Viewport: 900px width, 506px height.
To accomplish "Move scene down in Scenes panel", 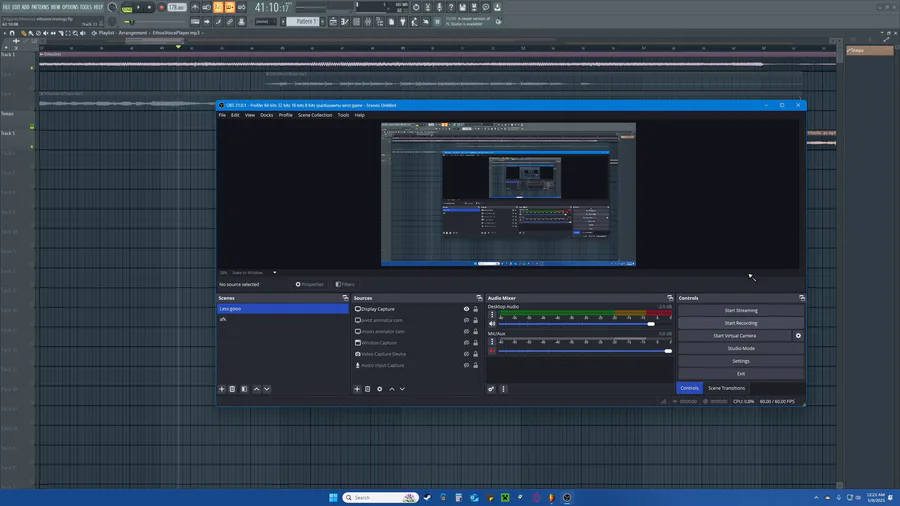I will point(267,389).
